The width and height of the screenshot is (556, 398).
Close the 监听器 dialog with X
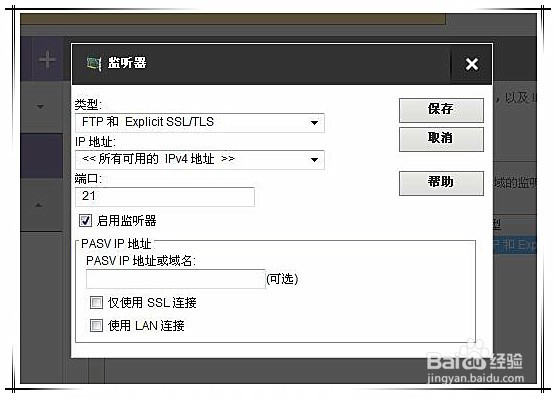pyautogui.click(x=472, y=64)
